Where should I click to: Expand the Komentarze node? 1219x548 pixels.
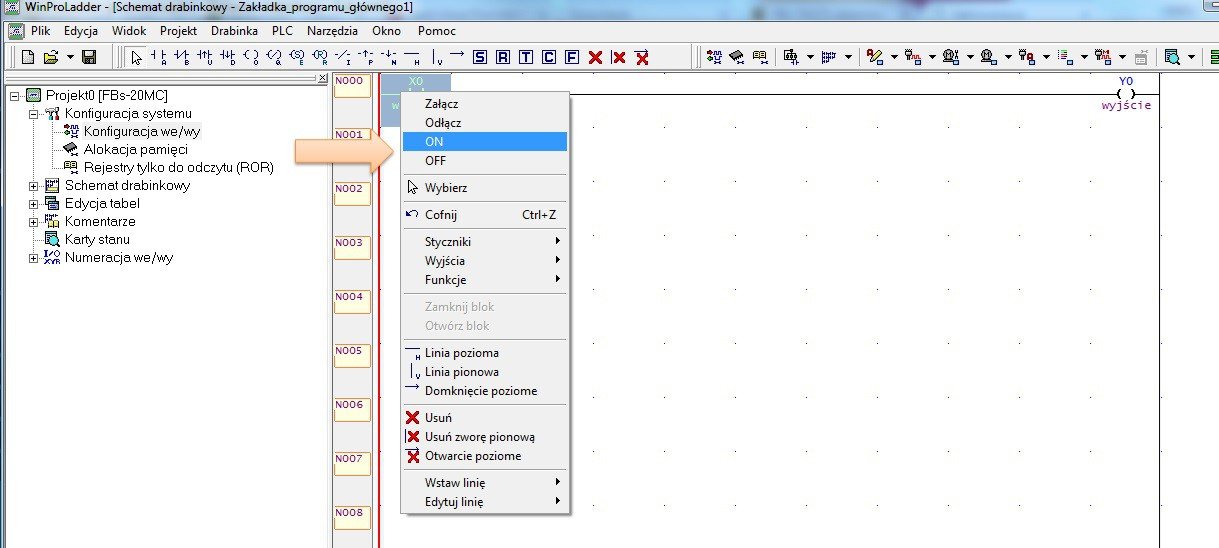click(34, 222)
